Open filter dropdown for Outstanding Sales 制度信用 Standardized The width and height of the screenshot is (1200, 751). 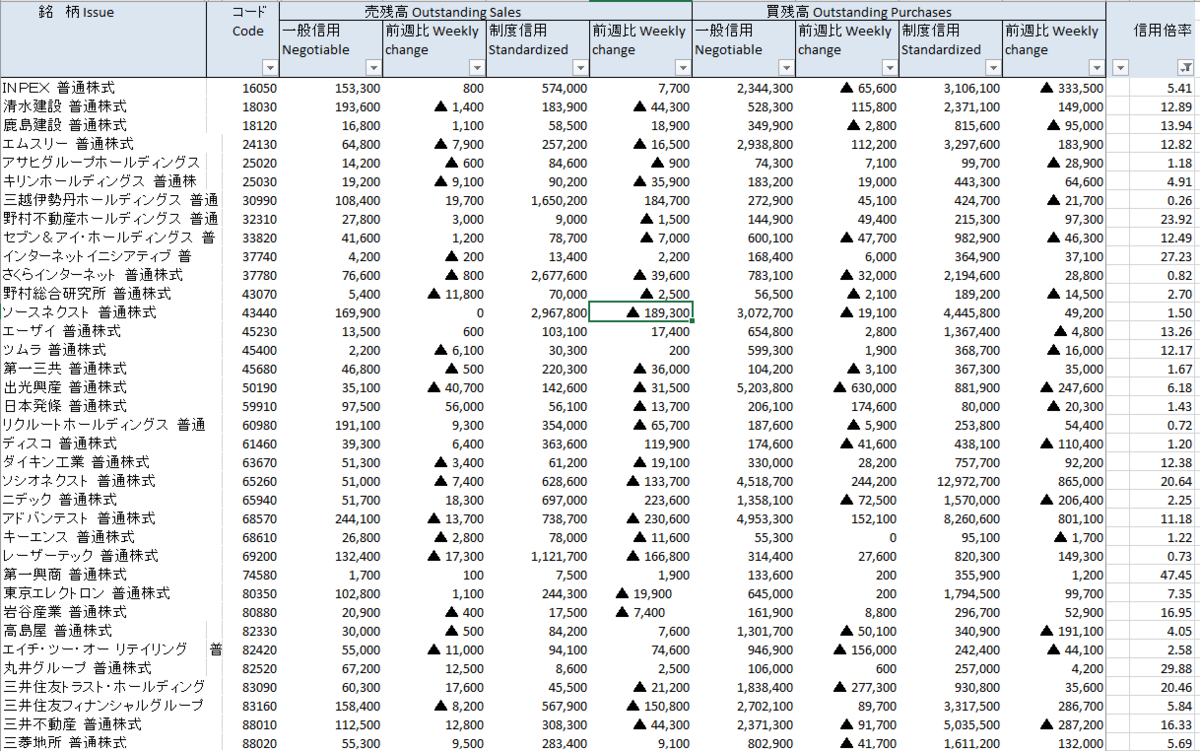tap(580, 67)
